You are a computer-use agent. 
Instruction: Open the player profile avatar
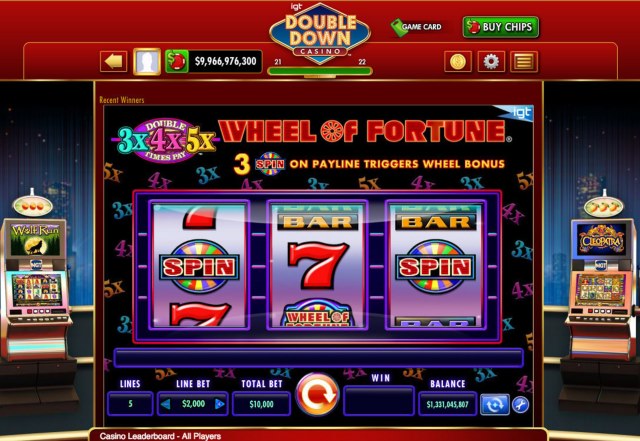pyautogui.click(x=147, y=62)
